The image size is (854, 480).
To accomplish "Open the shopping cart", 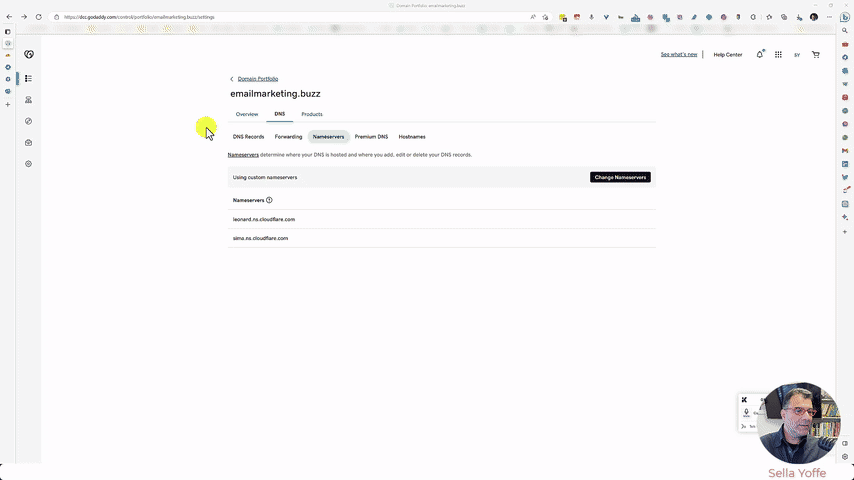I will click(x=815, y=54).
